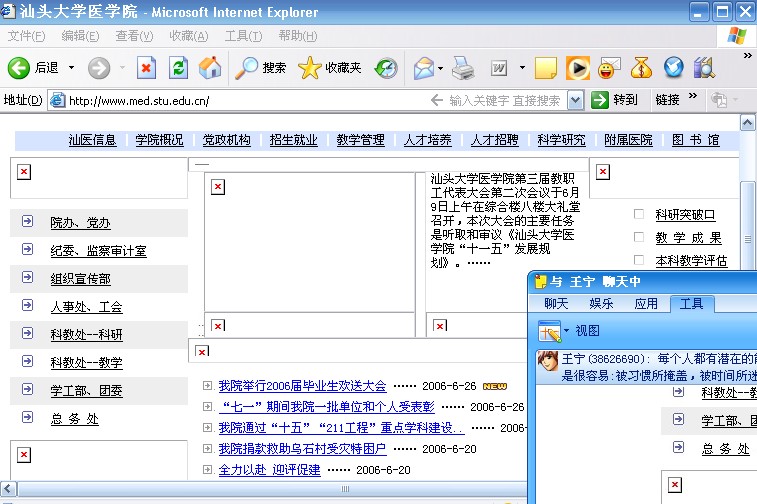This screenshot has height=504, width=757.
Task: Click the chat window 视图 icon
Action: click(x=549, y=331)
